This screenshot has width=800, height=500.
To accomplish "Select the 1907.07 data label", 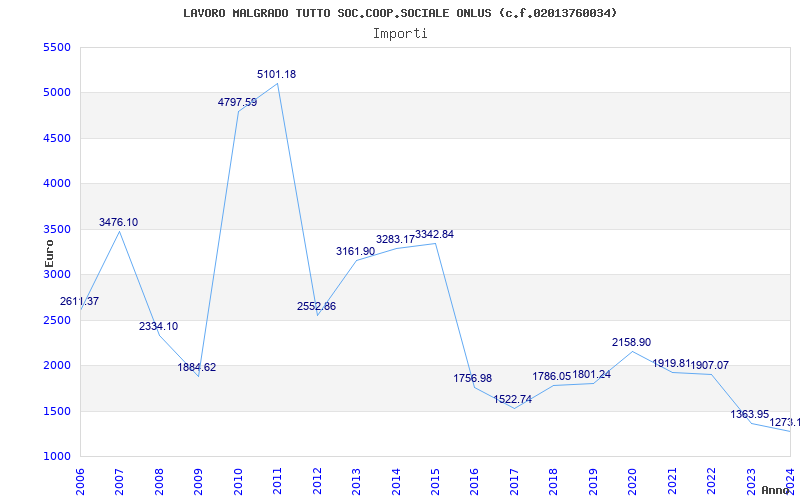I will point(710,365).
